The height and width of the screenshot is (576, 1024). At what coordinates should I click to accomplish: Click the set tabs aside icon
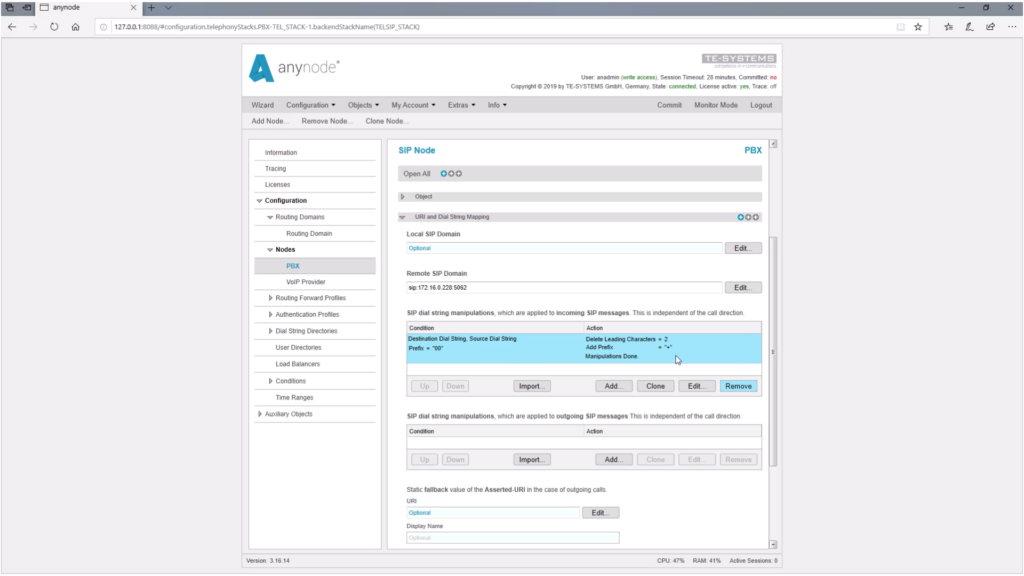click(x=27, y=8)
